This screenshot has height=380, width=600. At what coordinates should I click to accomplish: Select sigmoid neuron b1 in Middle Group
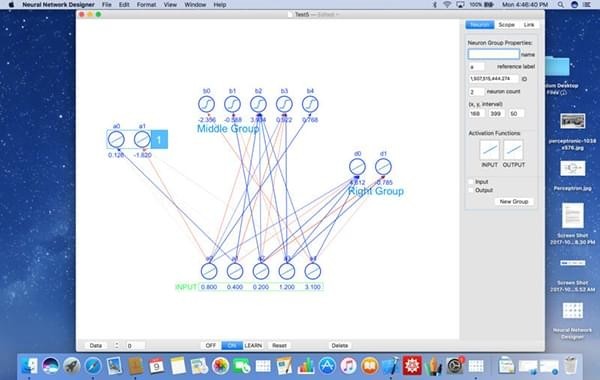[233, 104]
